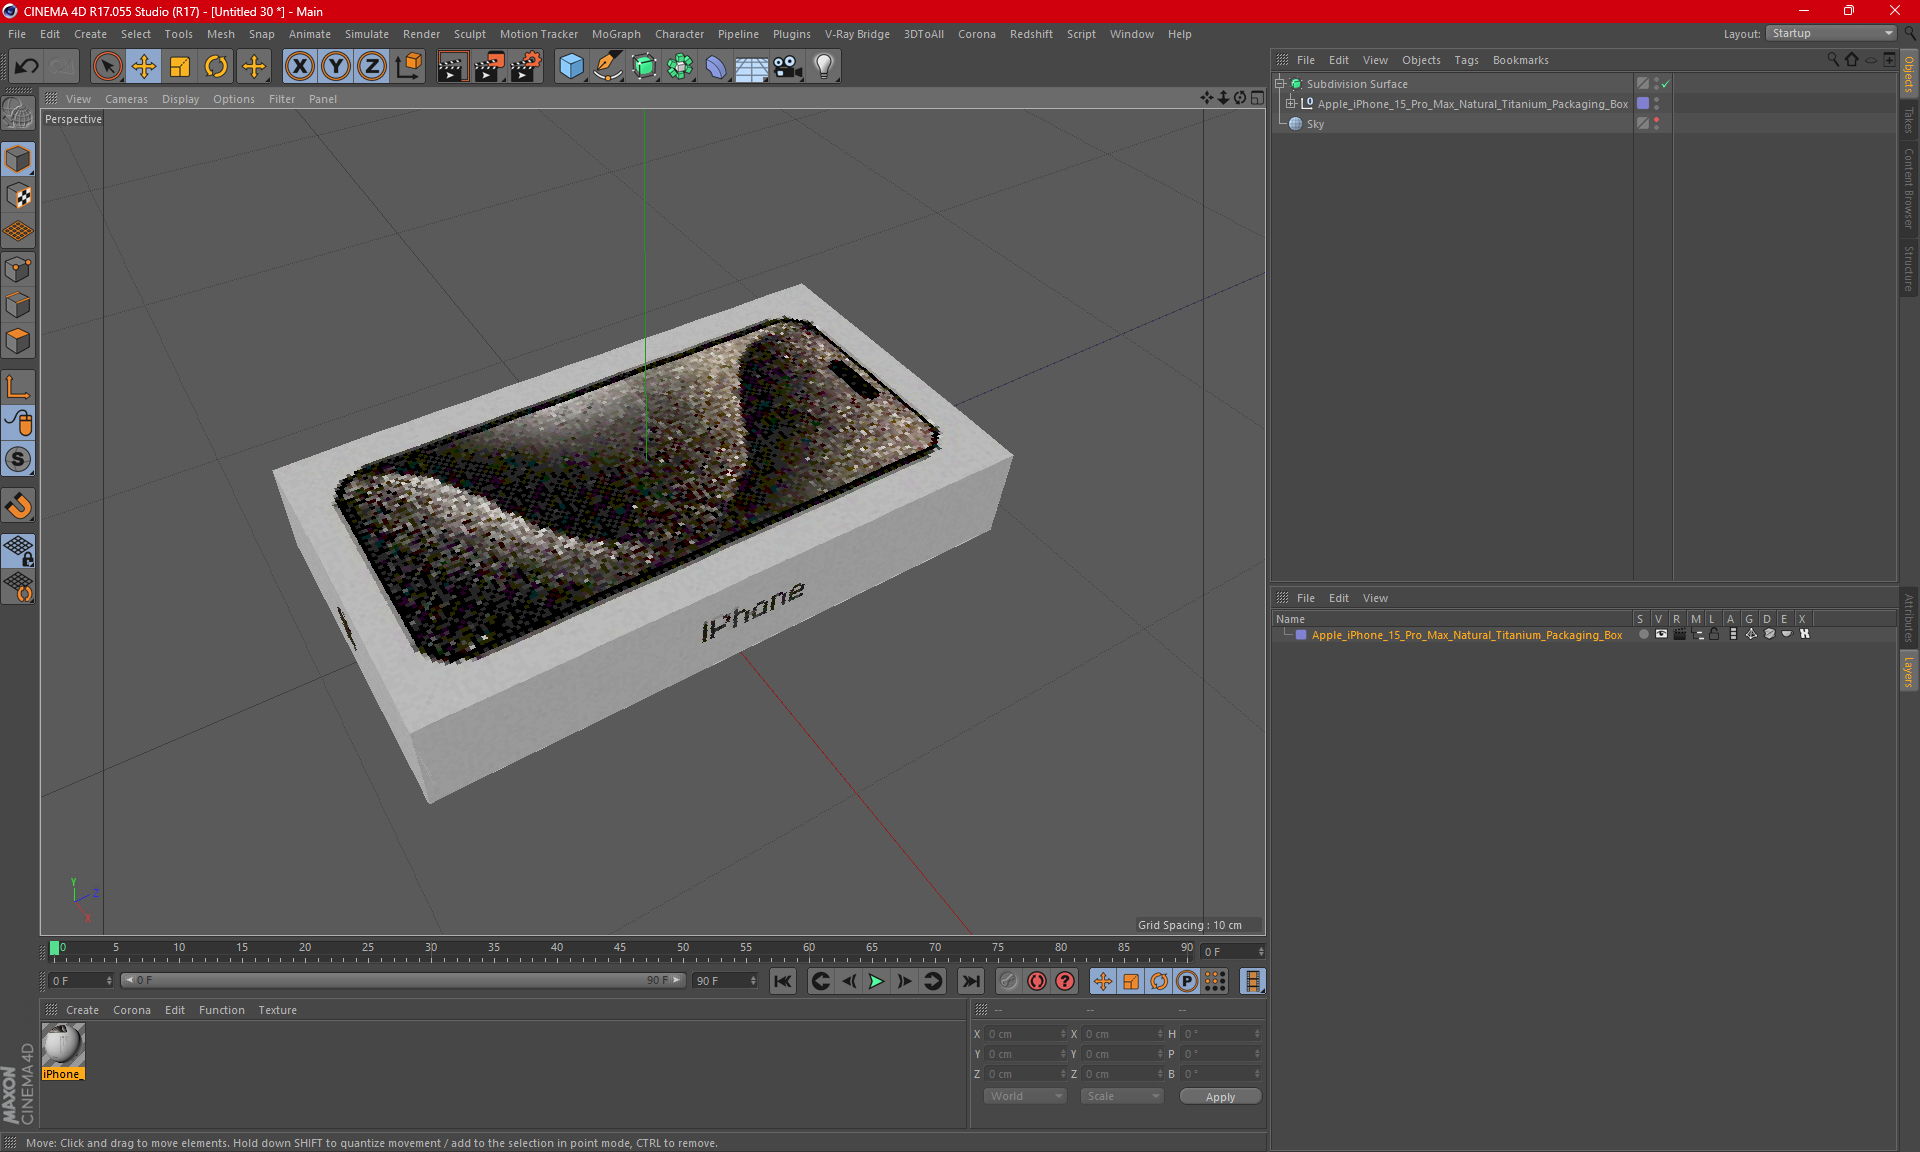Select the Rotate tool in the top toolbar

tap(216, 67)
